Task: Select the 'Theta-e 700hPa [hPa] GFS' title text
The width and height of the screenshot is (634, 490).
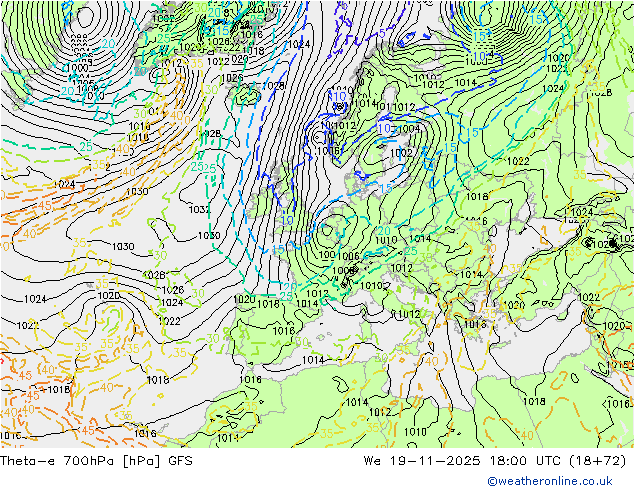Action: pos(96,461)
